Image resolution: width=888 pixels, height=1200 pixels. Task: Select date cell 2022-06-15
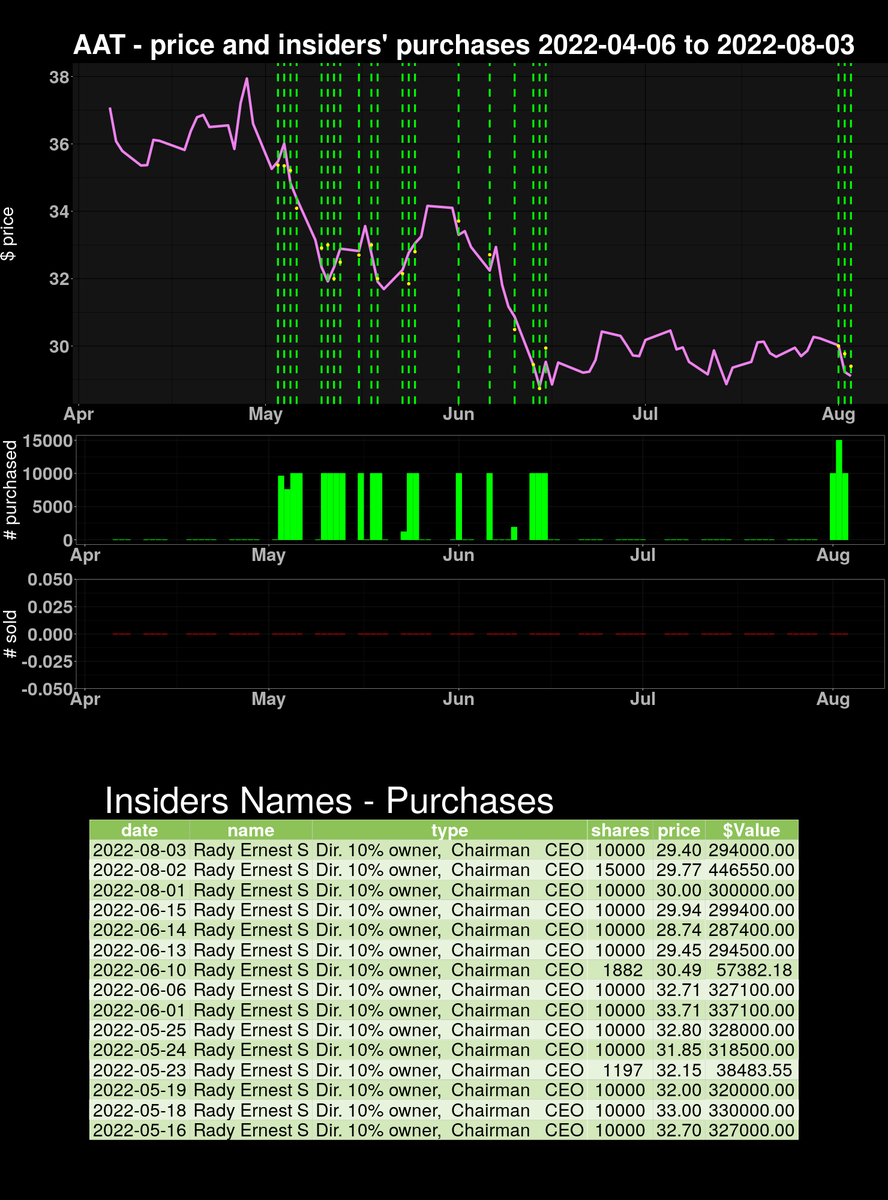139,910
